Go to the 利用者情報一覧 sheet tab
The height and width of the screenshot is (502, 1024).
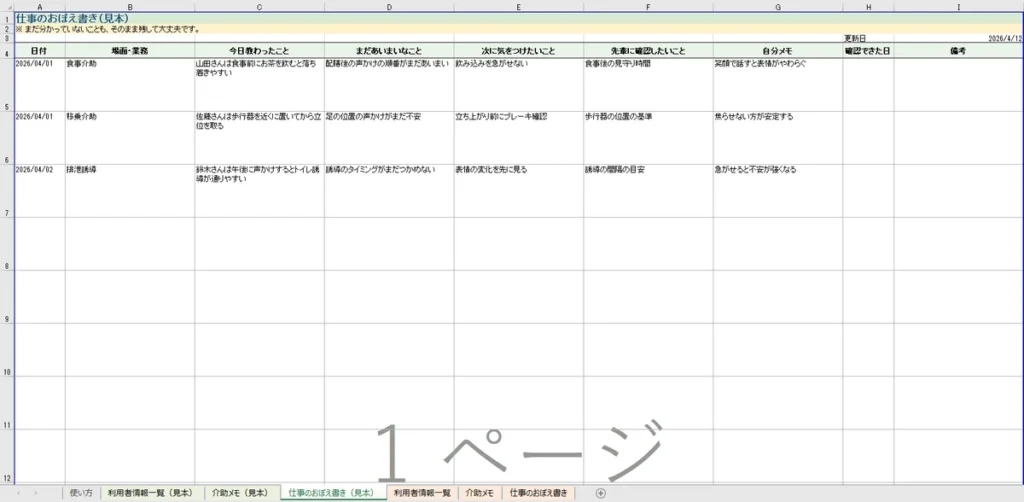pyautogui.click(x=423, y=493)
